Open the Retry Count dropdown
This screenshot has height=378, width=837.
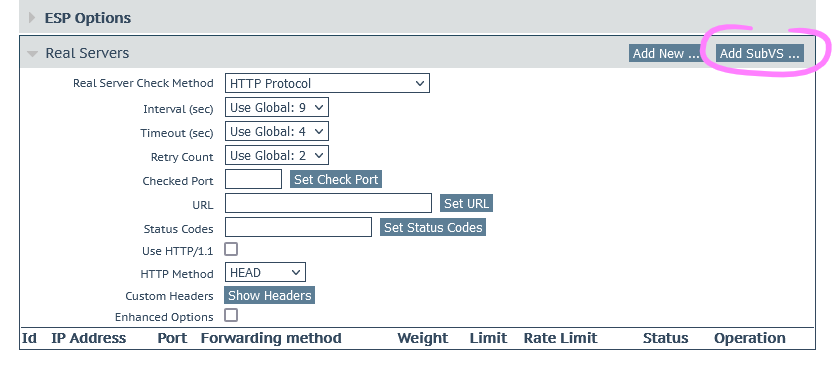point(277,155)
